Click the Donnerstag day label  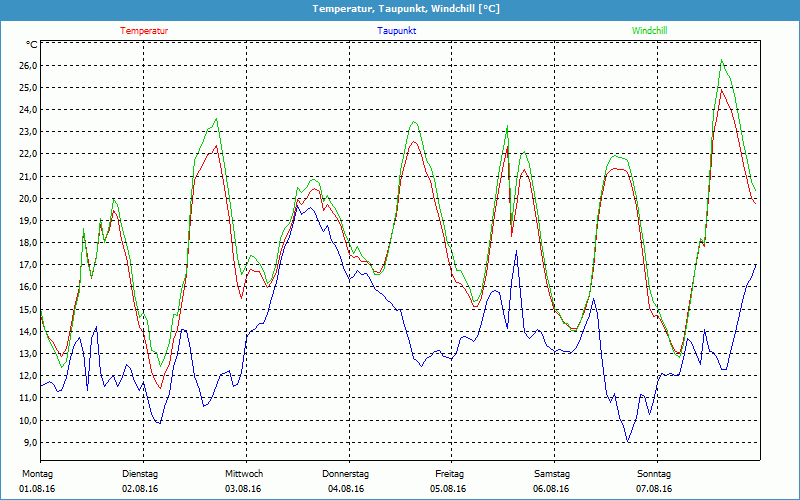(x=345, y=474)
